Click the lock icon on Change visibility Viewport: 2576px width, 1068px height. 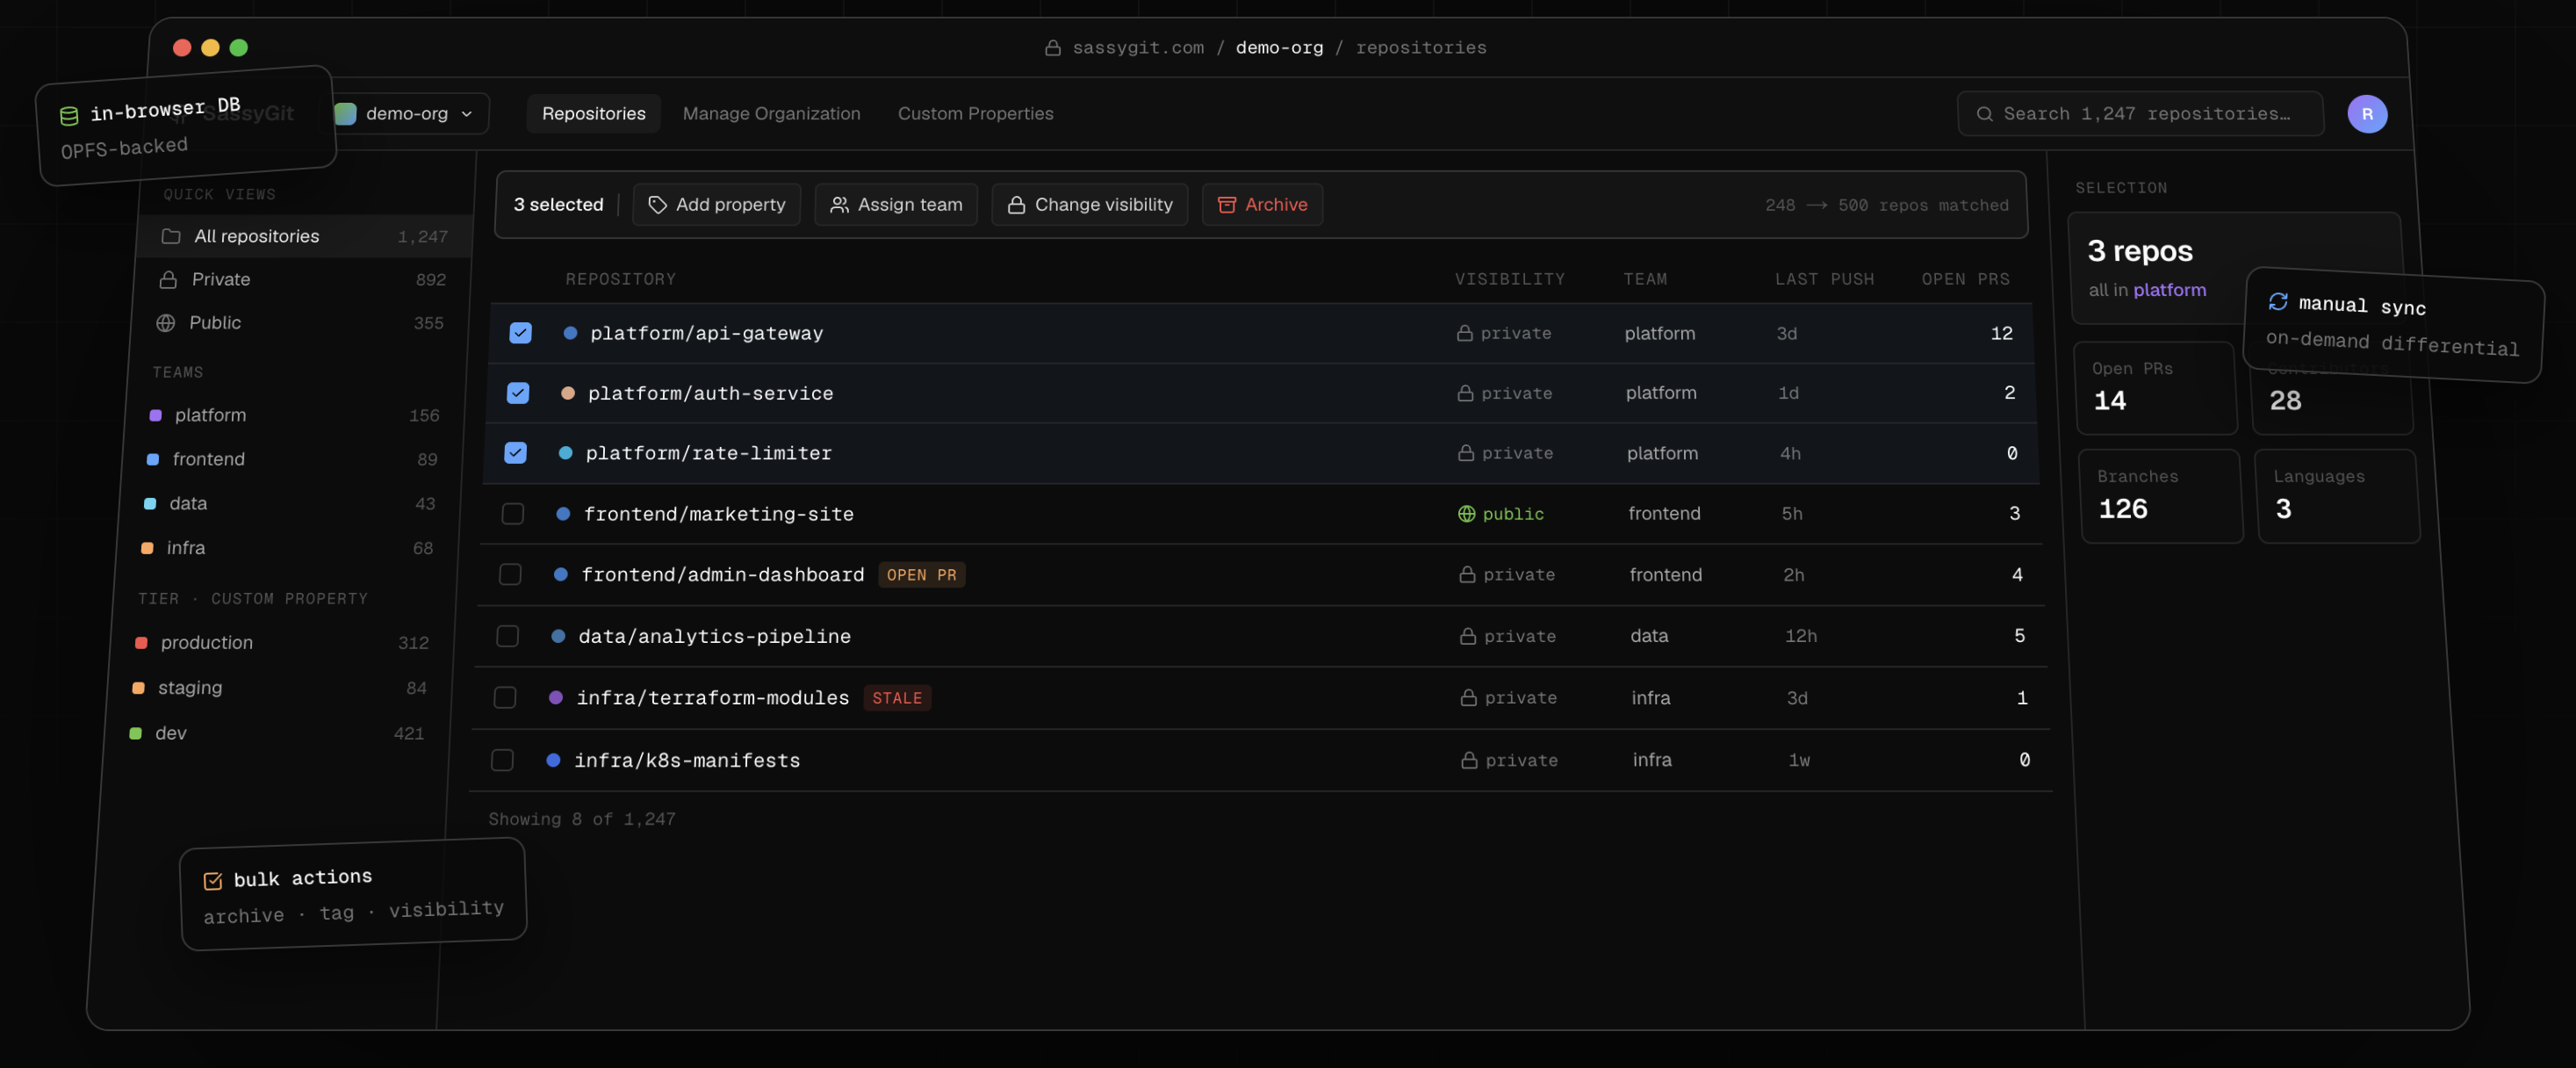tap(1016, 205)
